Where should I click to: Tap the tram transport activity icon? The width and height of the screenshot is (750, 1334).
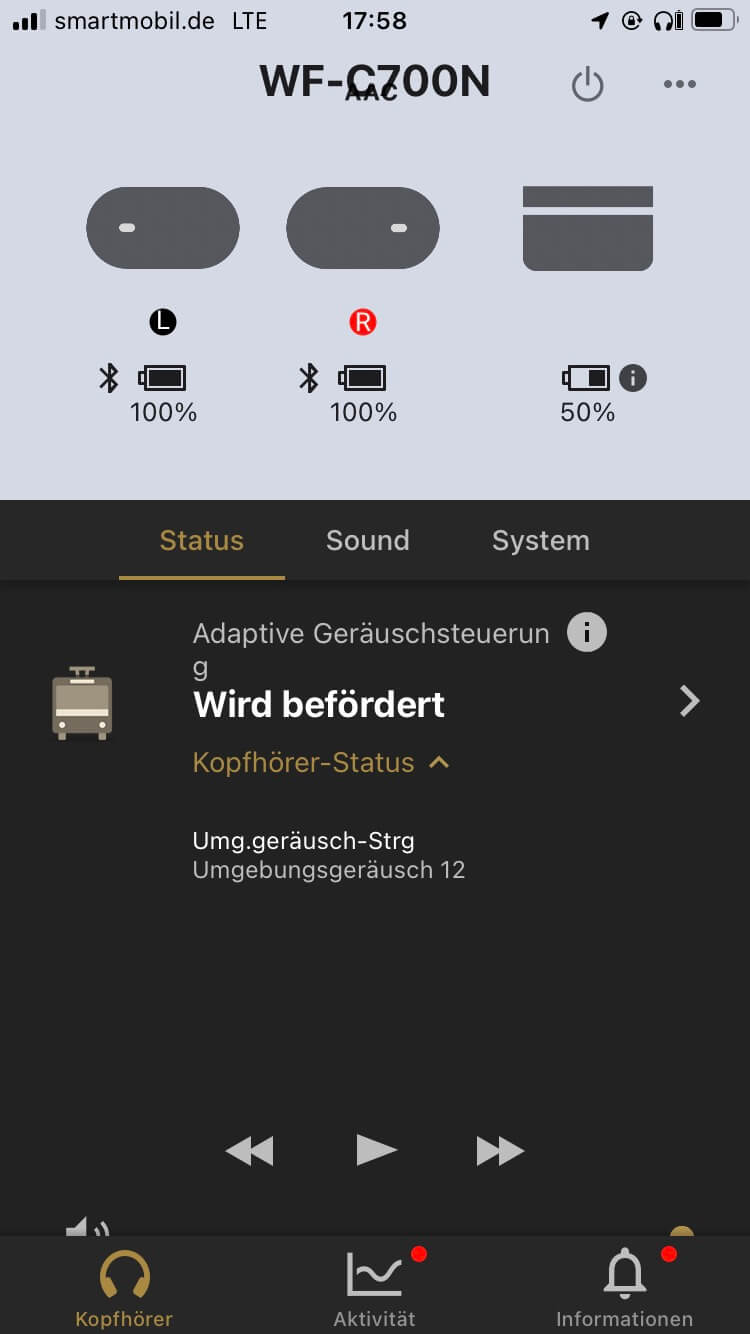tap(82, 702)
